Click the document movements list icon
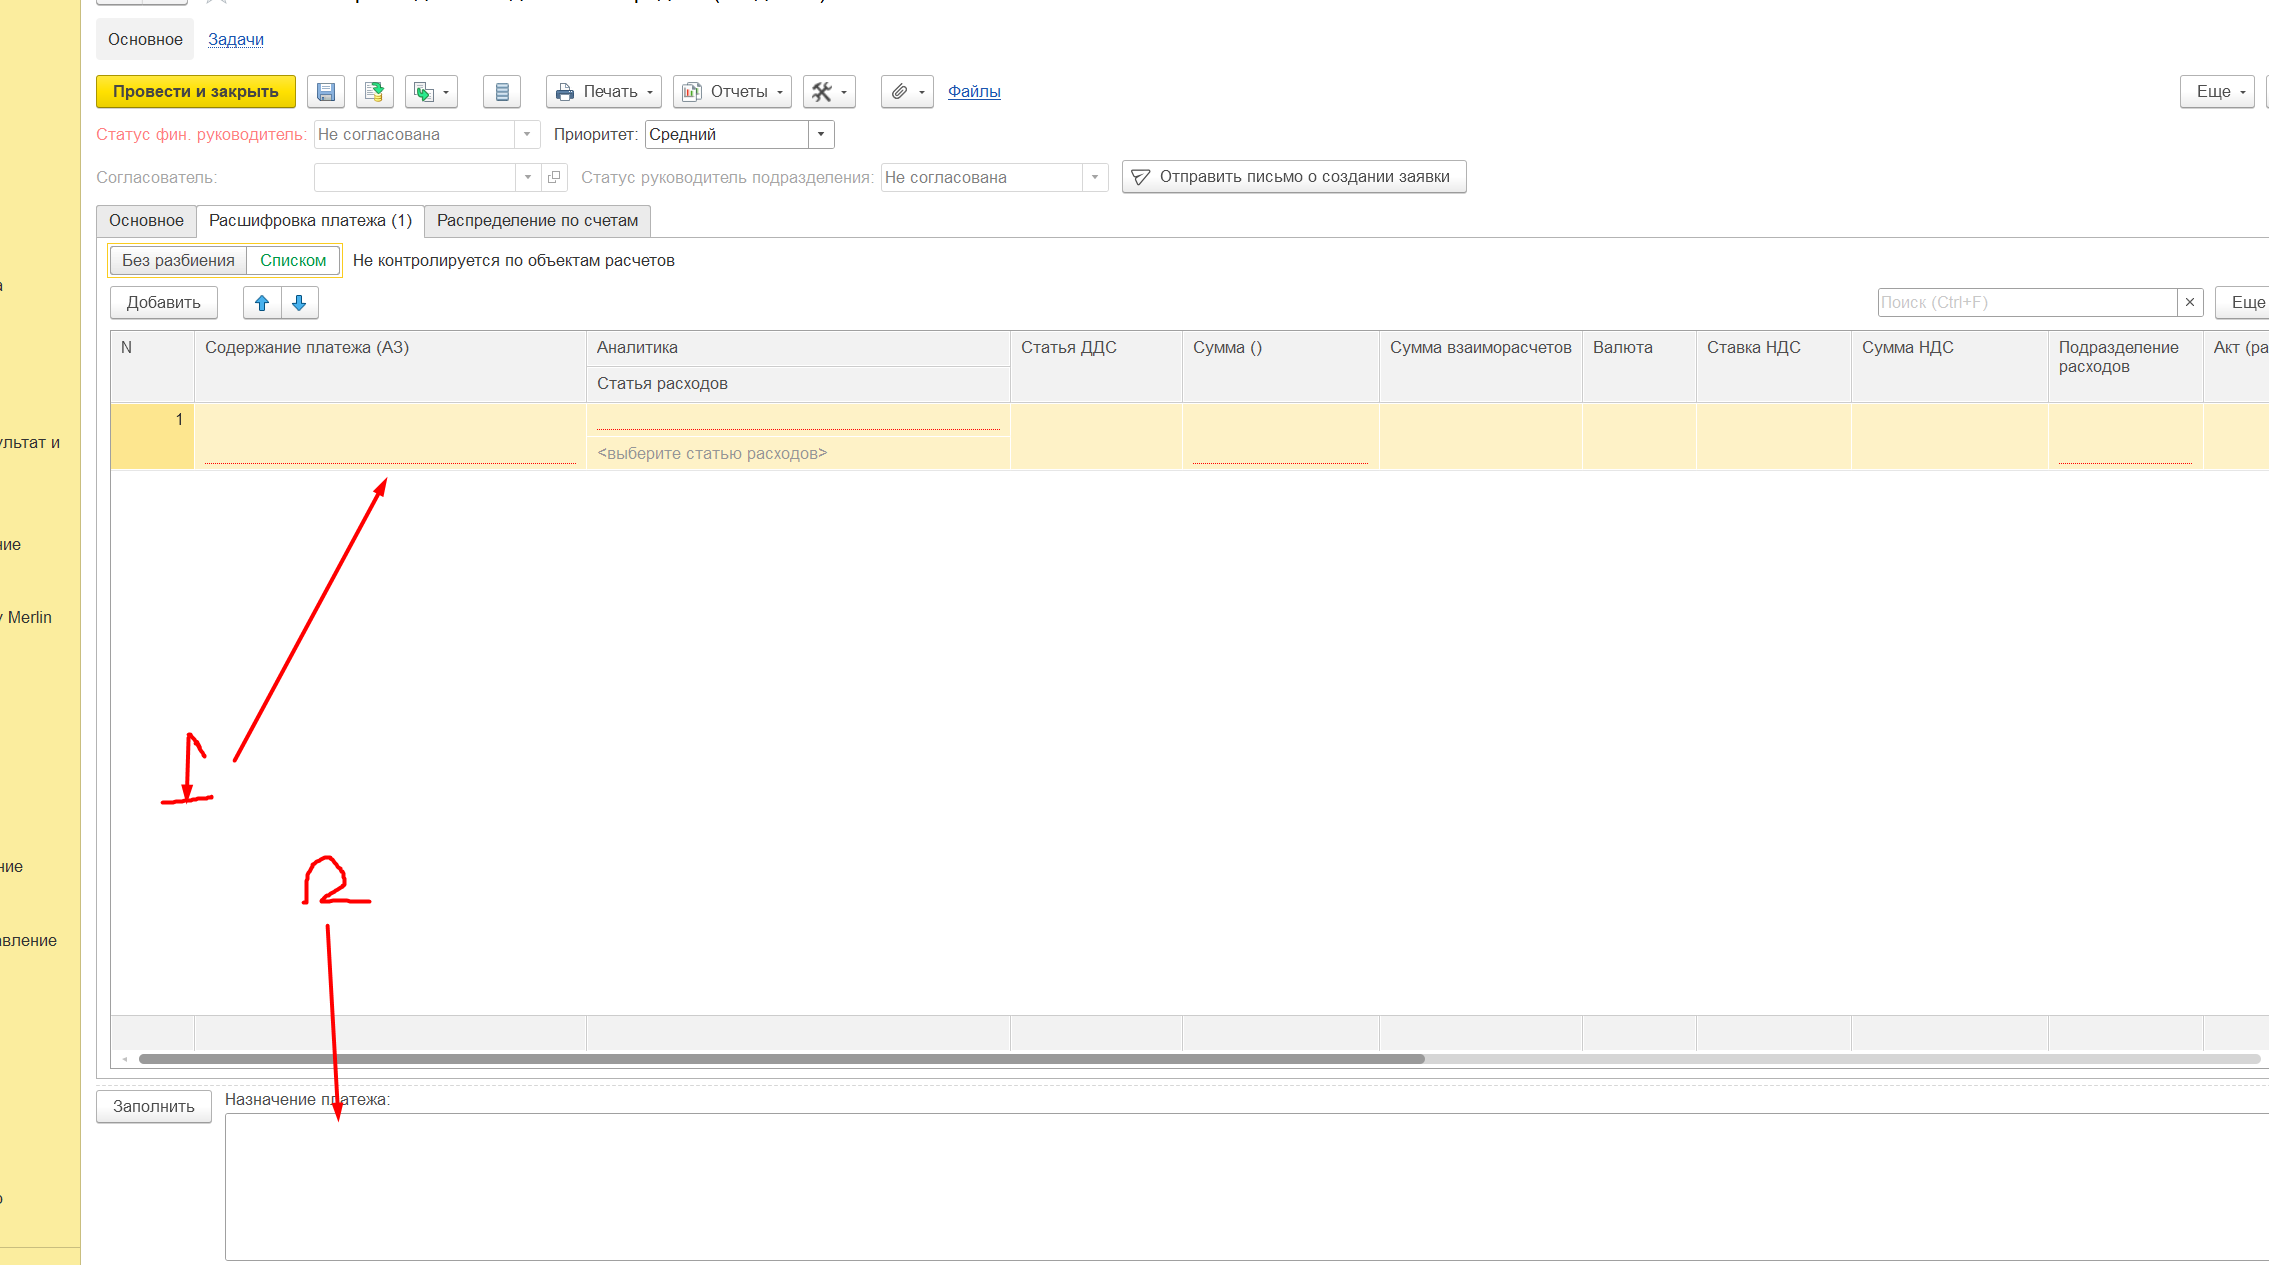The image size is (2269, 1265). point(502,92)
